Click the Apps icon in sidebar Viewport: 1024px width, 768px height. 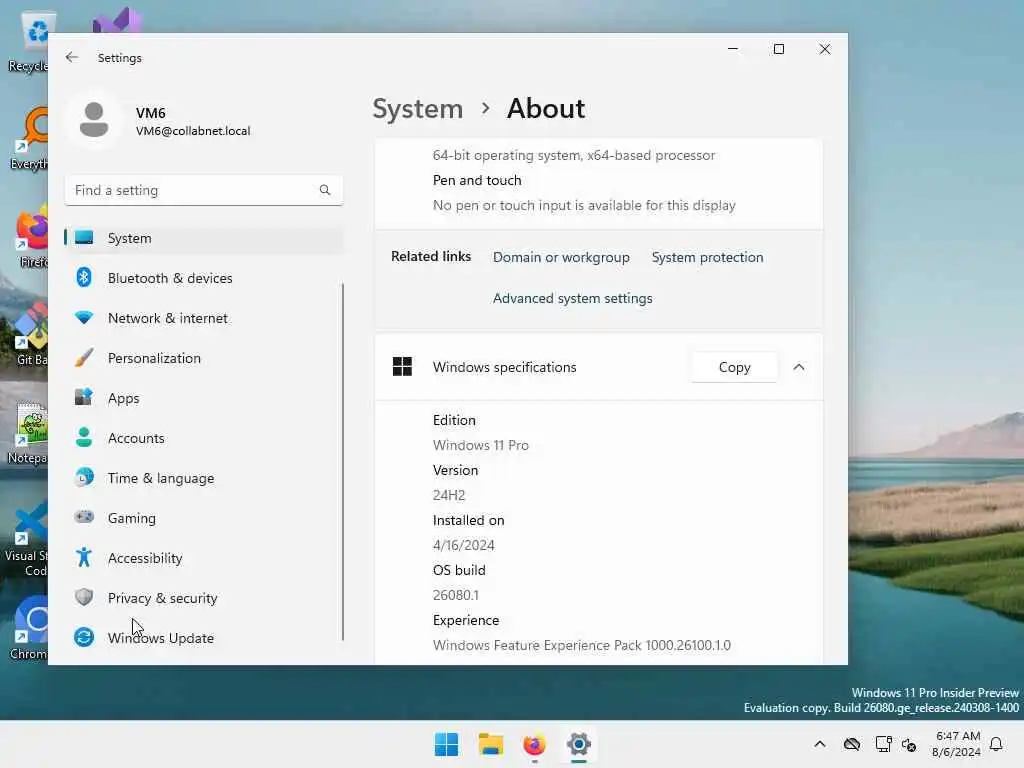(x=84, y=397)
